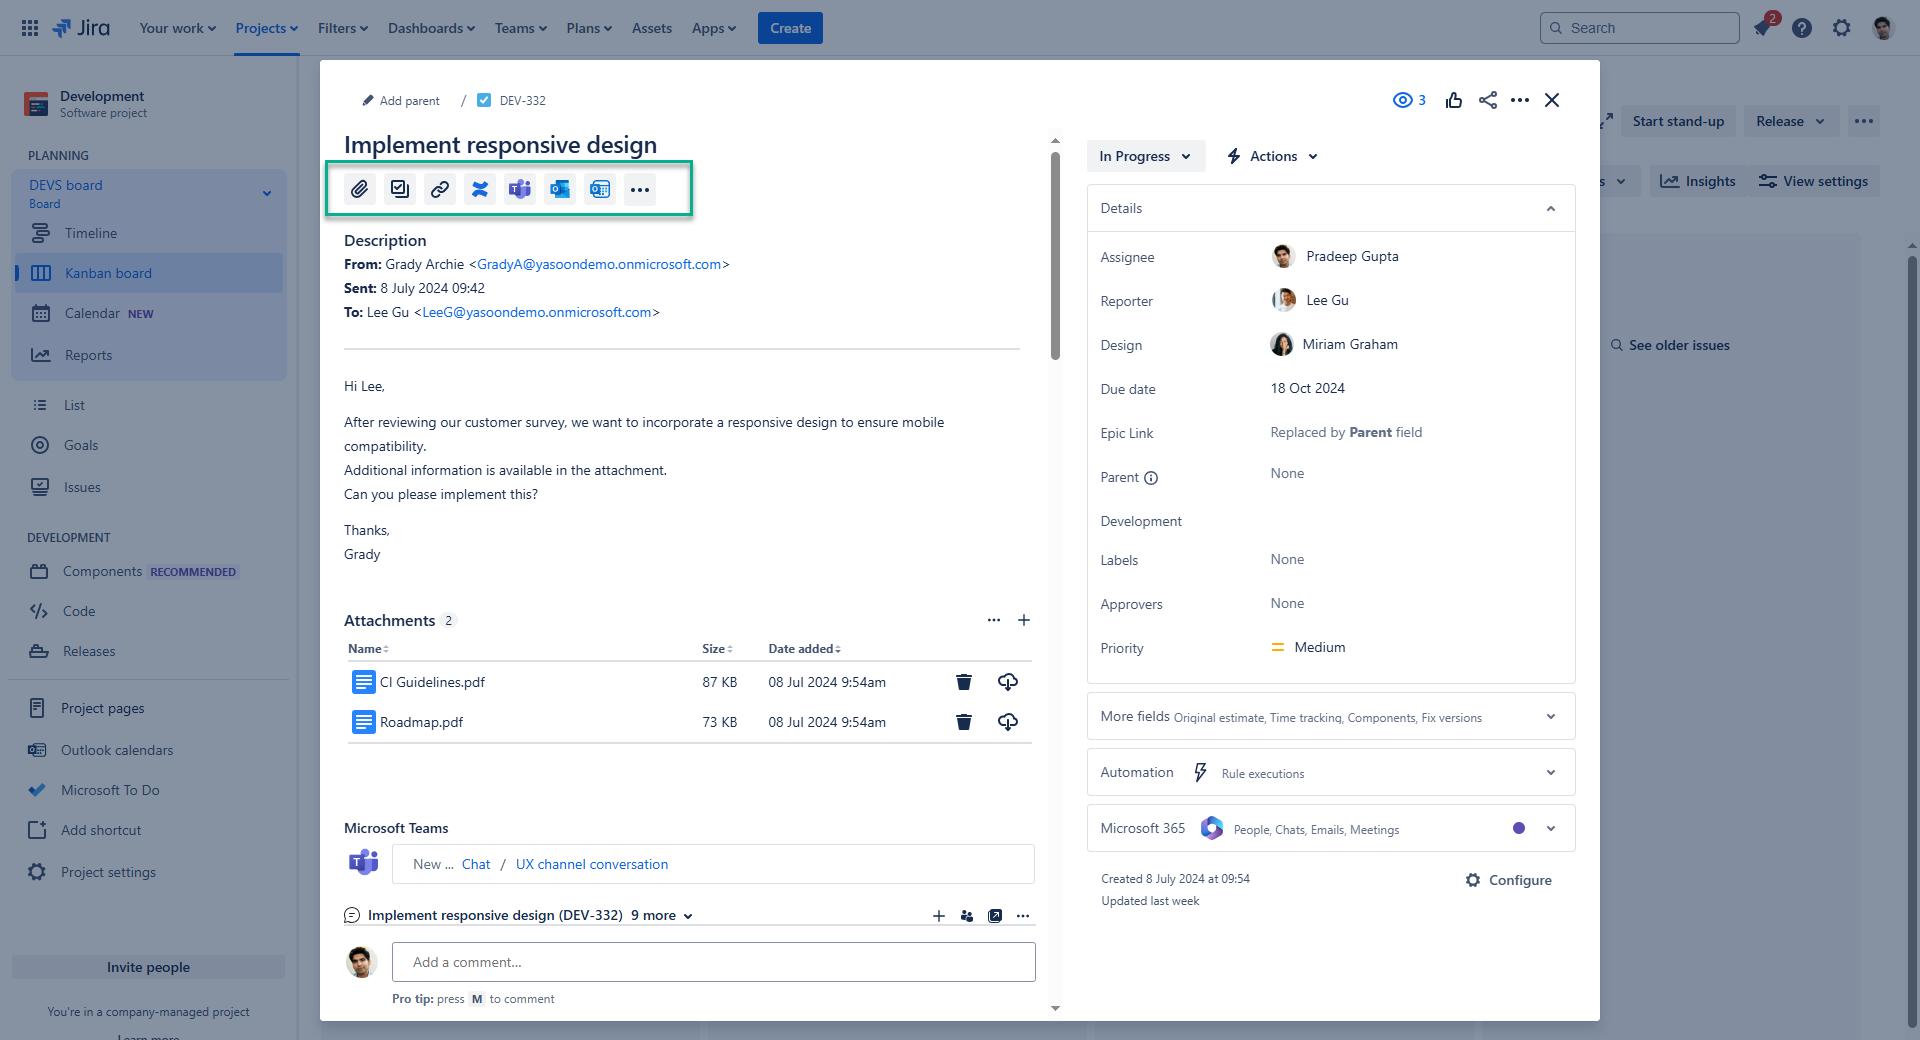Click the link issue chain icon
The width and height of the screenshot is (1920, 1040).
point(440,189)
